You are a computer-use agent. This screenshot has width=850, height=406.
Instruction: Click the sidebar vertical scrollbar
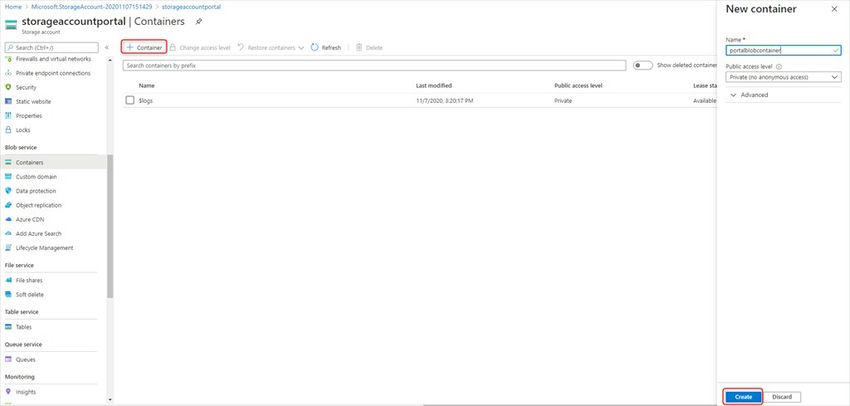pos(110,227)
